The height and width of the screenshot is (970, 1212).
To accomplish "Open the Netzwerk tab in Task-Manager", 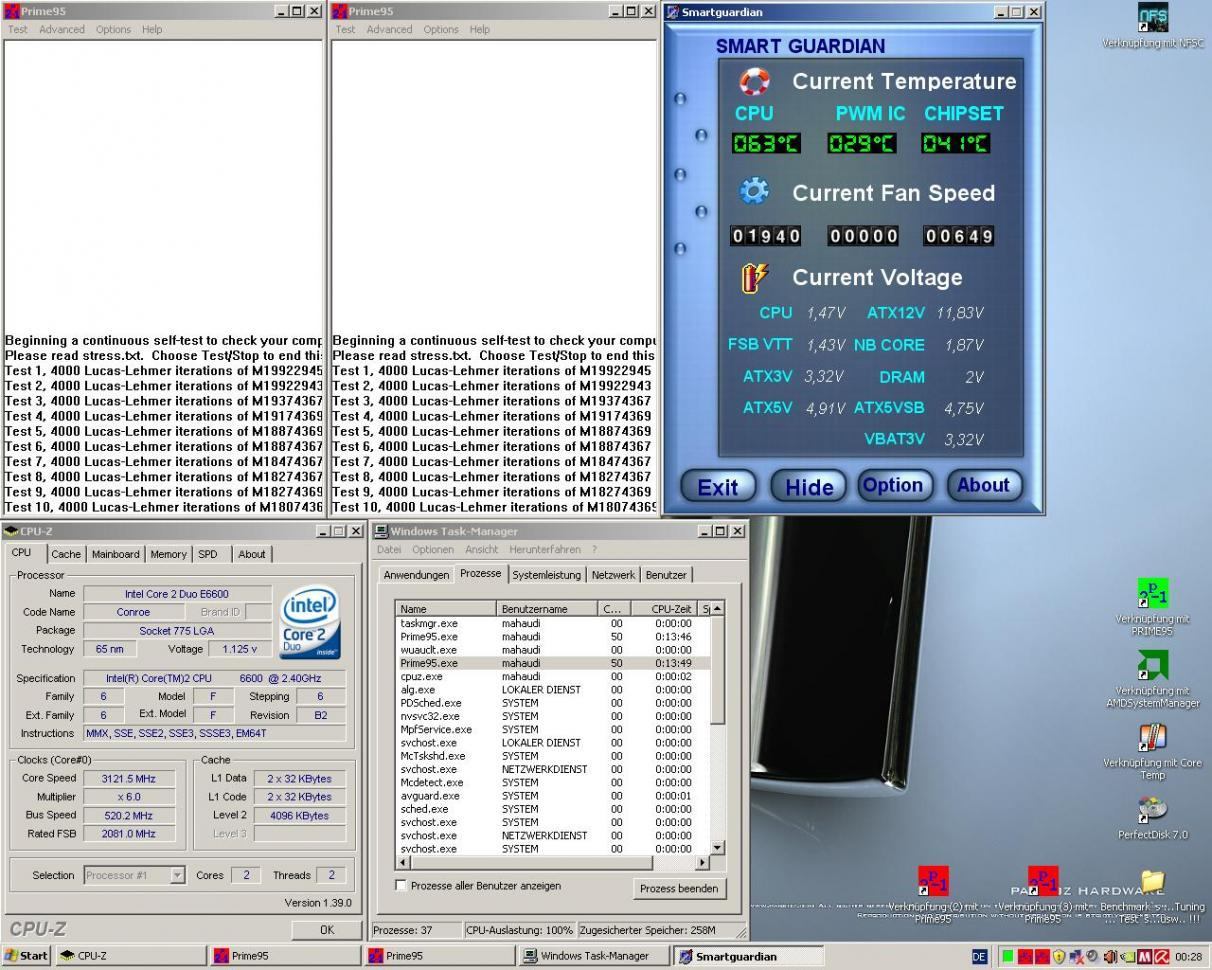I will point(613,575).
